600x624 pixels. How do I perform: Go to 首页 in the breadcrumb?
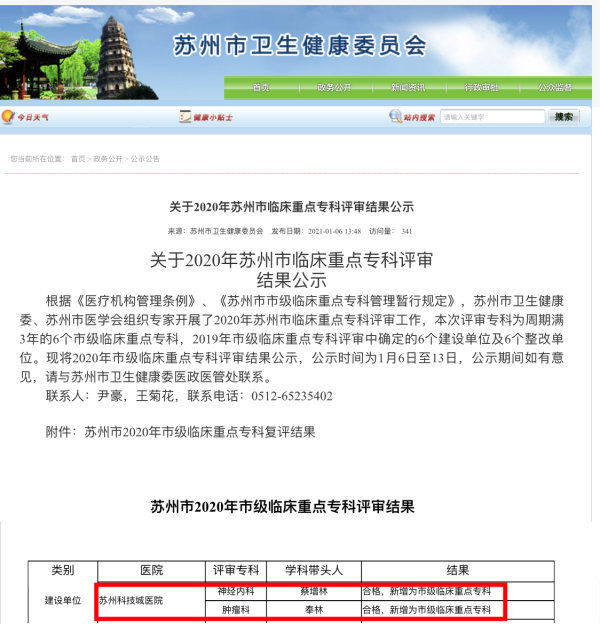tap(78, 159)
